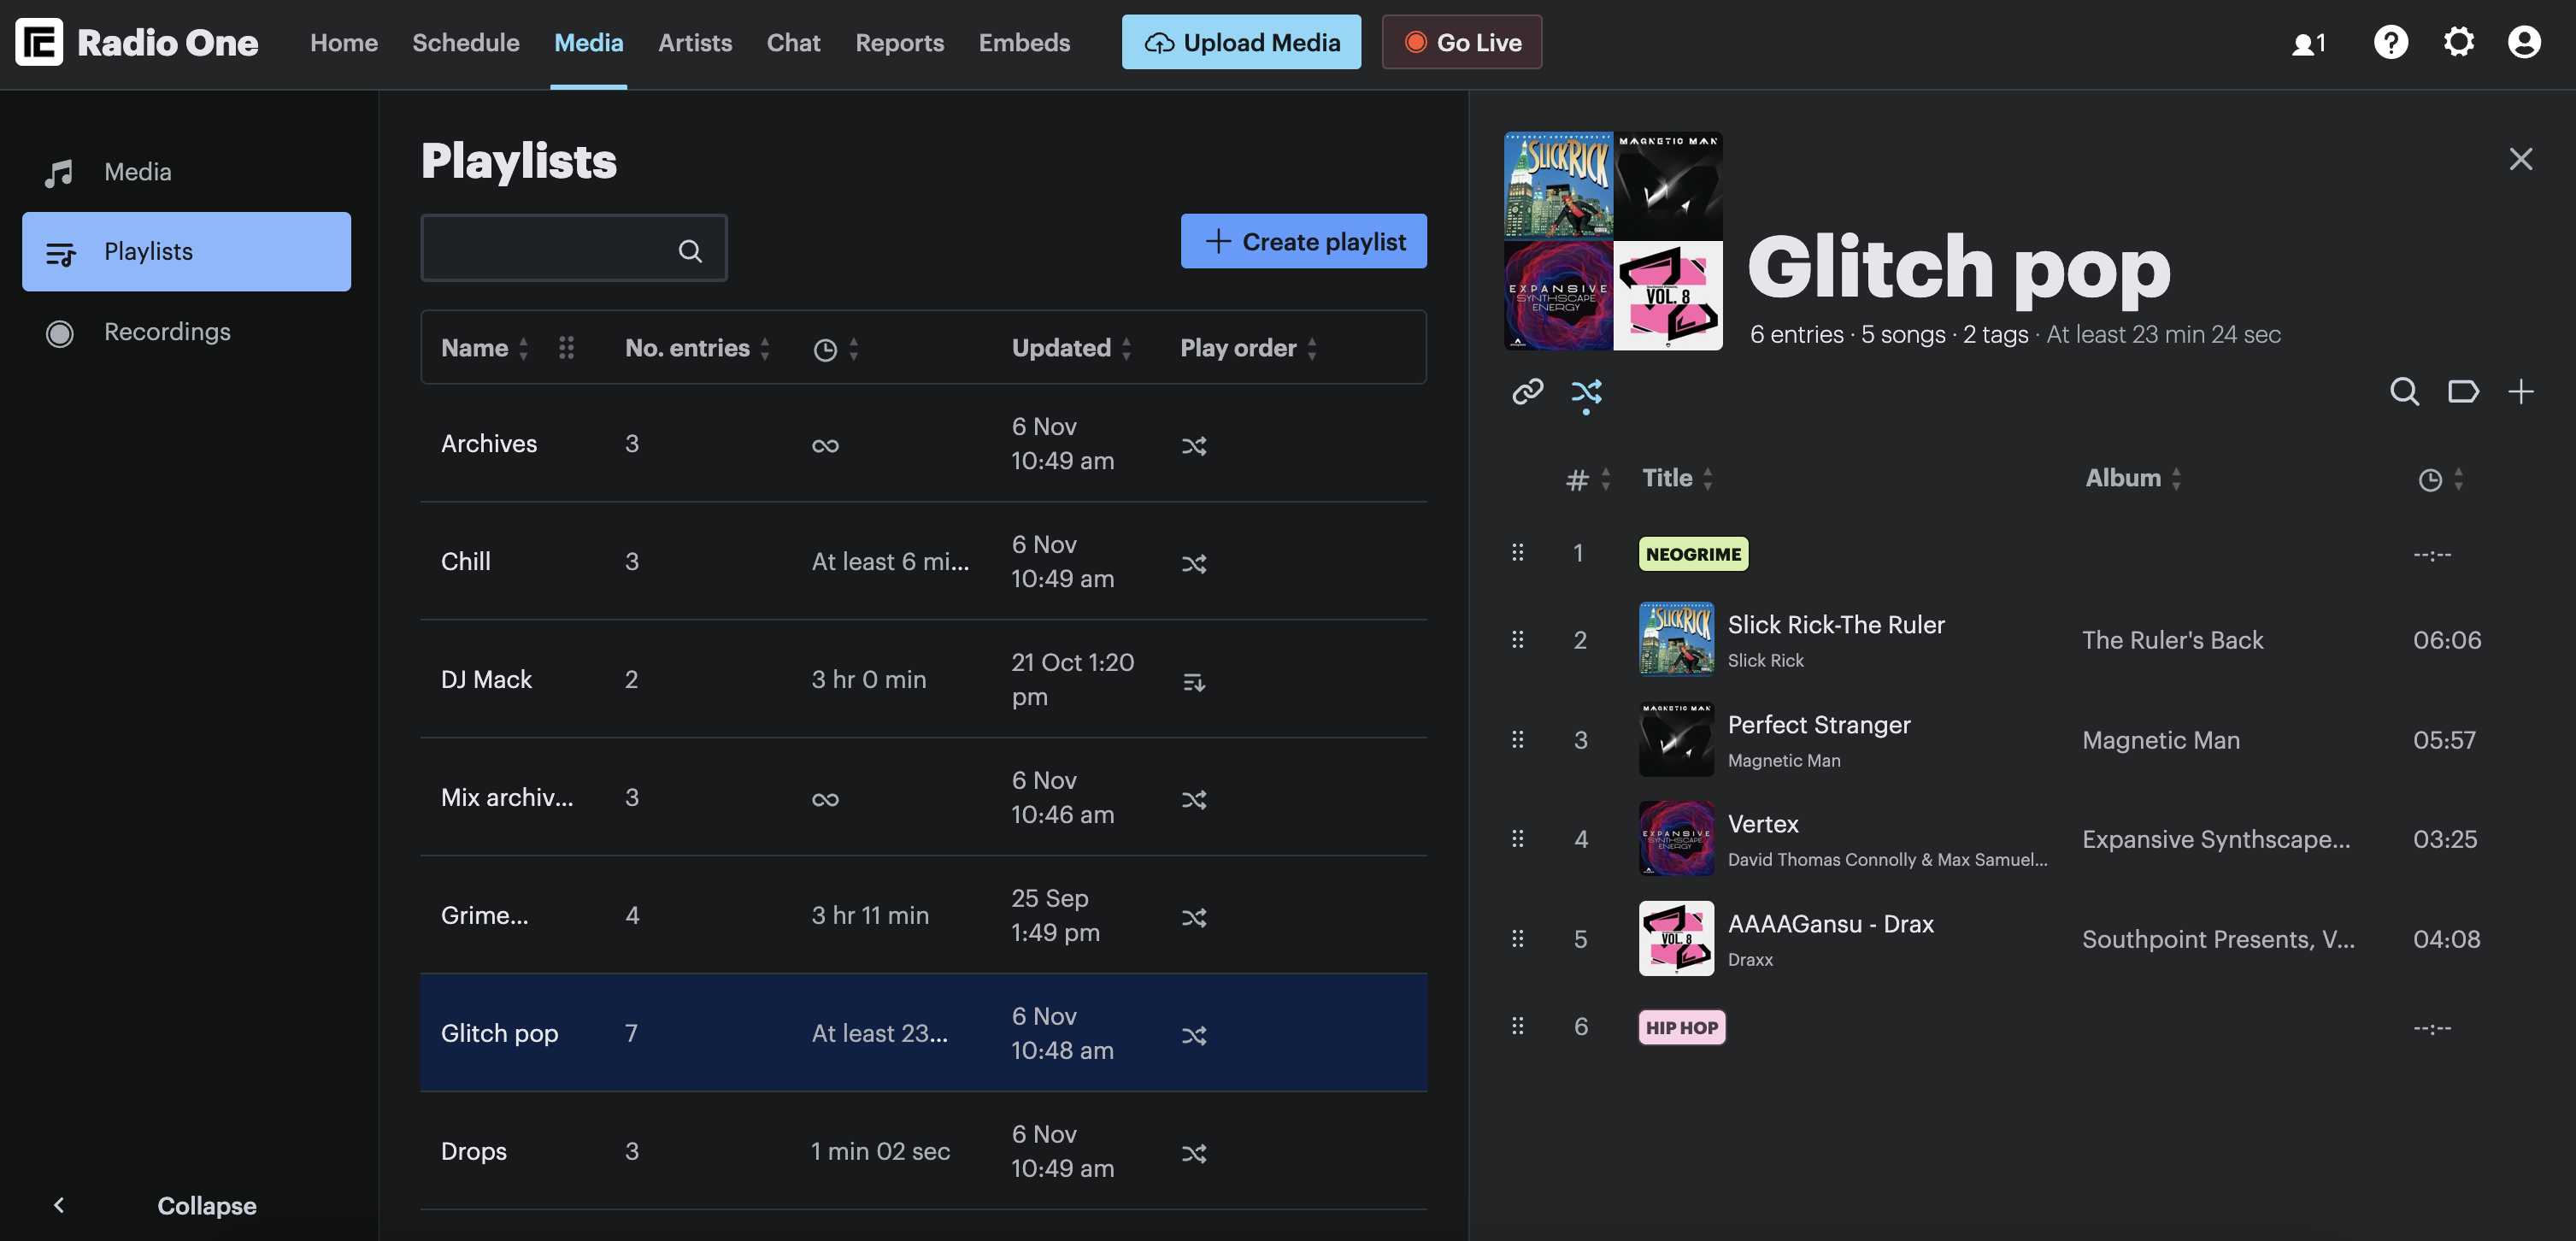Open the user account profile icon
Viewport: 2576px width, 1241px height.
[2523, 42]
